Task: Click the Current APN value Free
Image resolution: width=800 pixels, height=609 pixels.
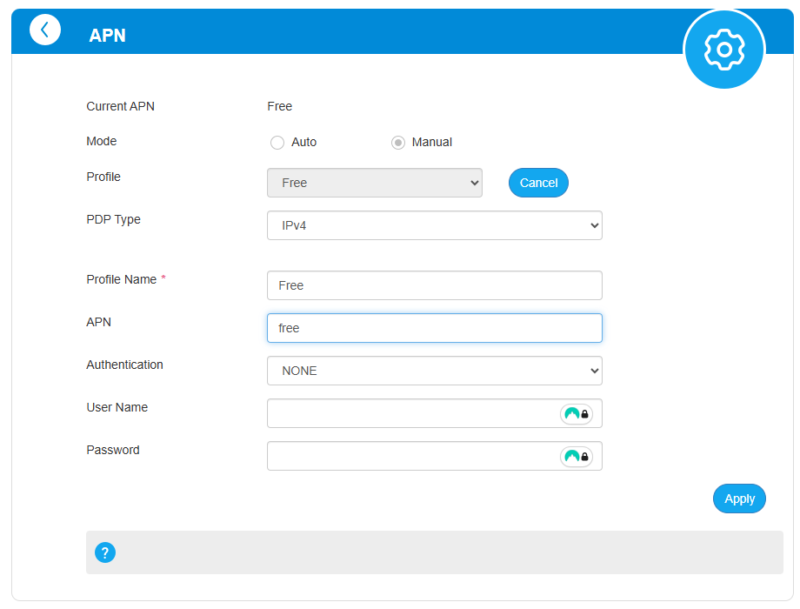Action: pos(280,106)
